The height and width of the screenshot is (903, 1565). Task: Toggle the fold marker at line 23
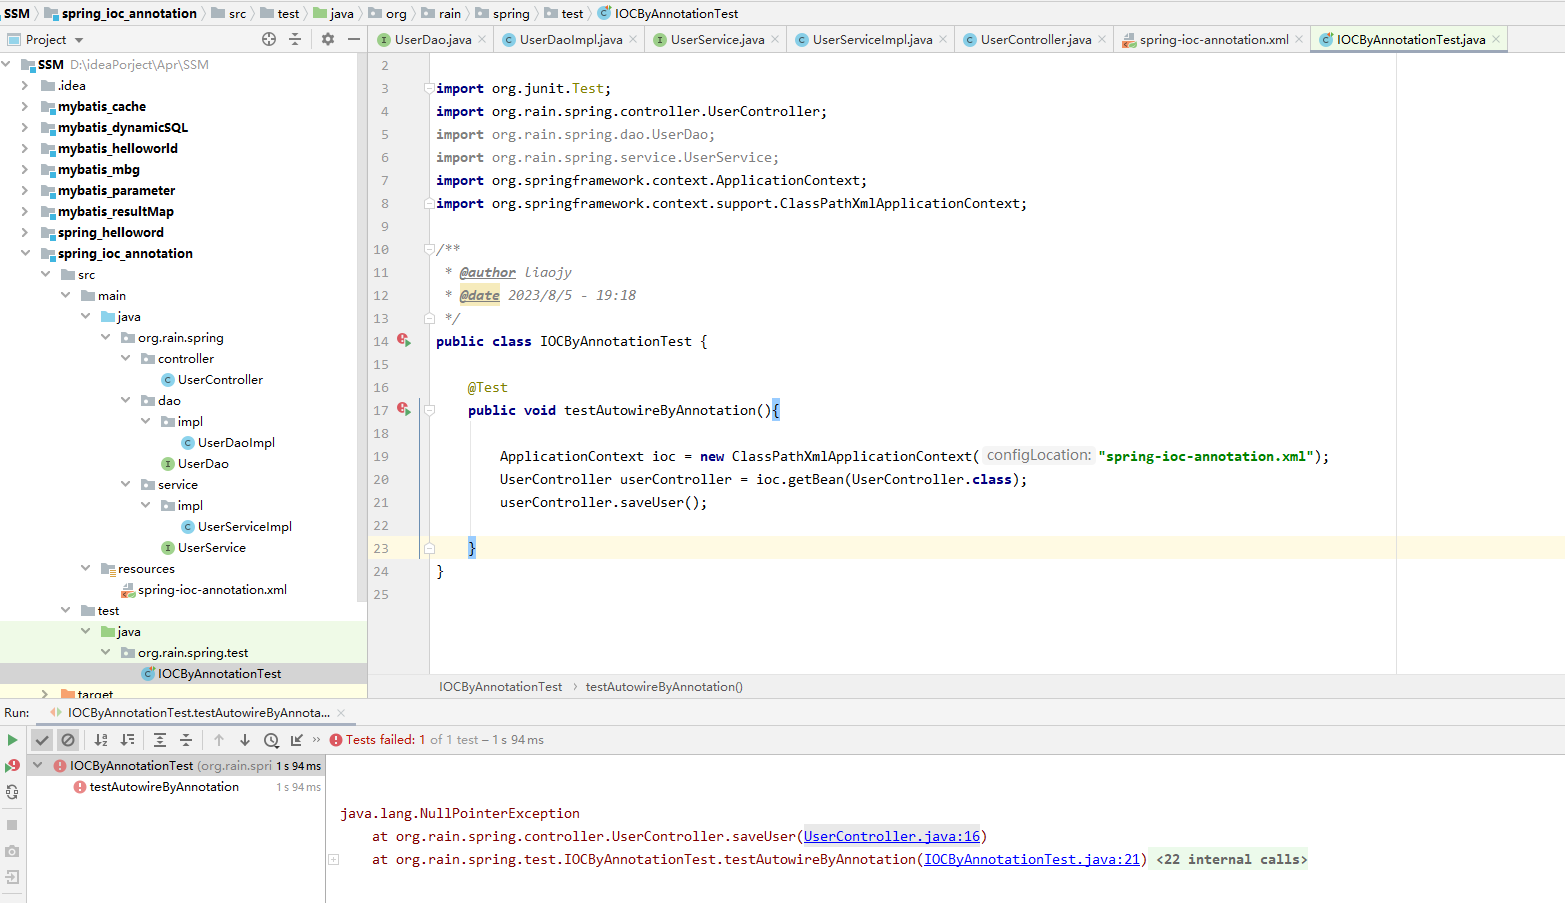429,548
